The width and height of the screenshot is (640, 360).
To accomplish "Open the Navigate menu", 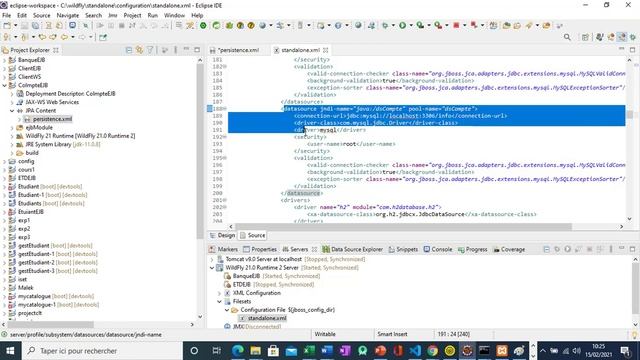I will click(68, 15).
